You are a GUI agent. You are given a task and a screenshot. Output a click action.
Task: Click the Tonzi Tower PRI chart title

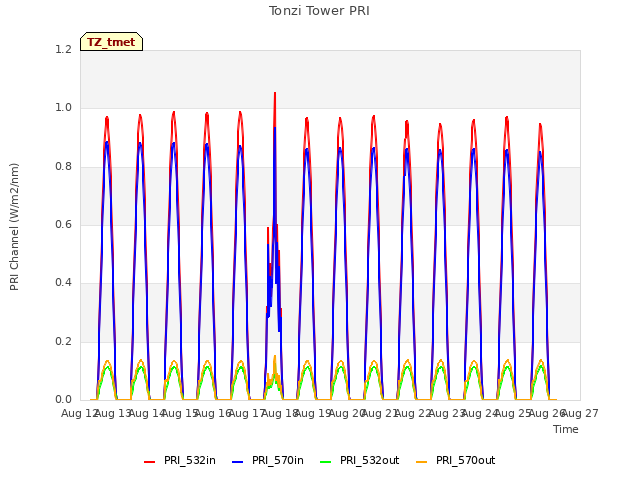319,11
